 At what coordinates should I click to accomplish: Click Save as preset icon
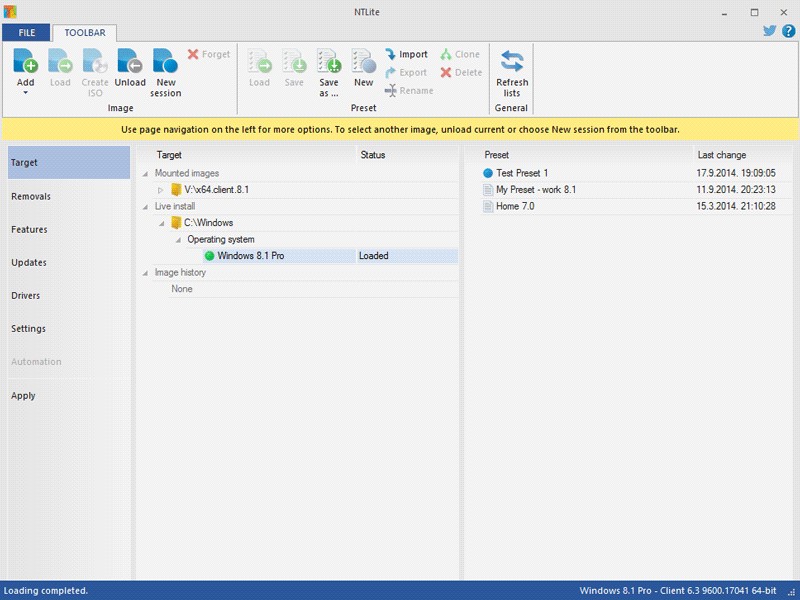tap(328, 63)
